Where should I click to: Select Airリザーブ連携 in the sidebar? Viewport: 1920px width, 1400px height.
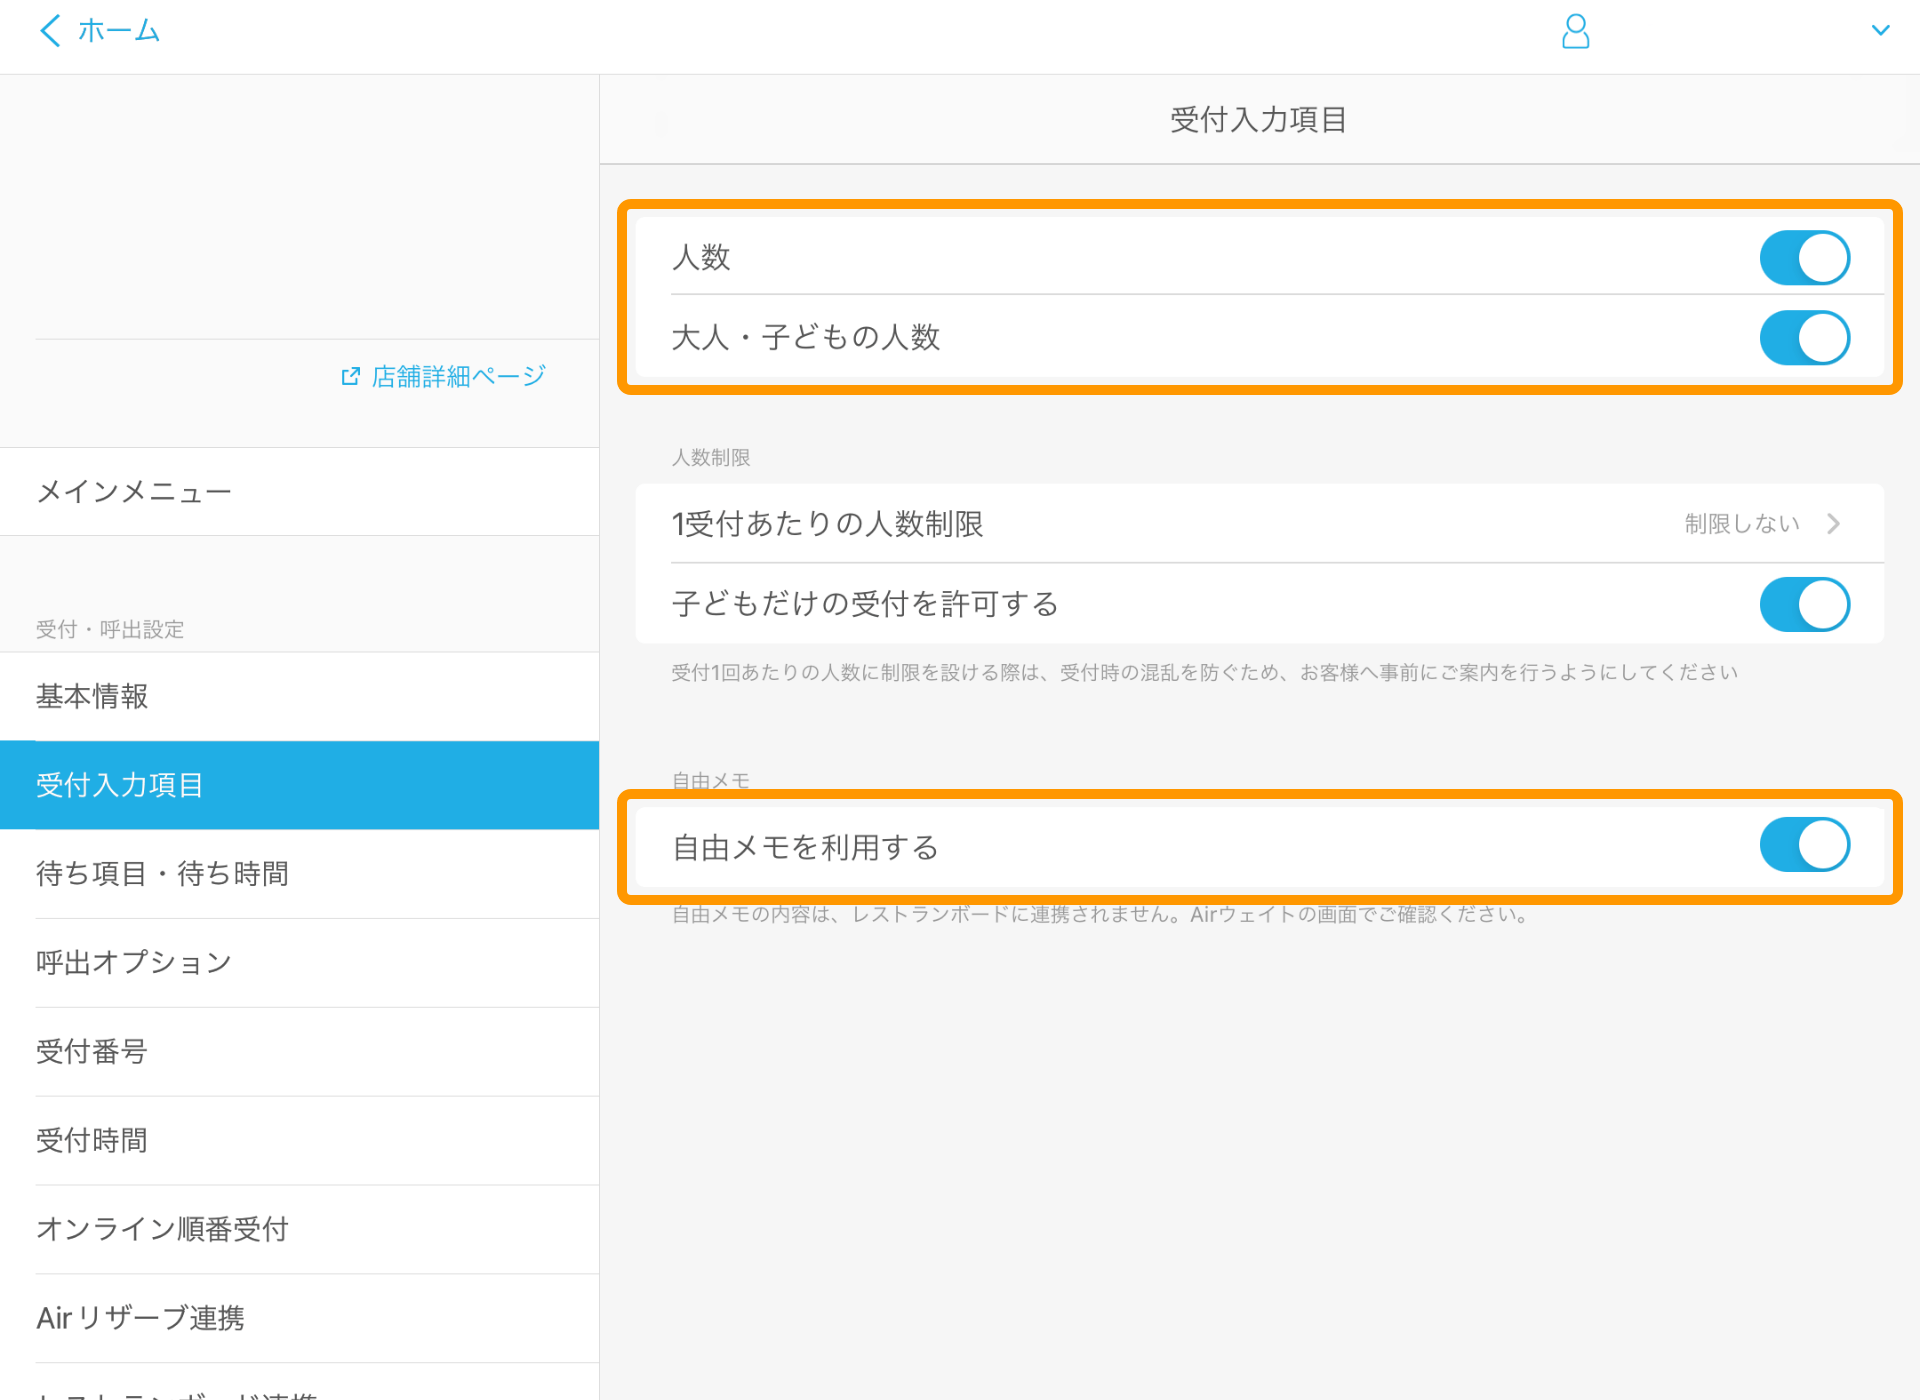(x=139, y=1318)
